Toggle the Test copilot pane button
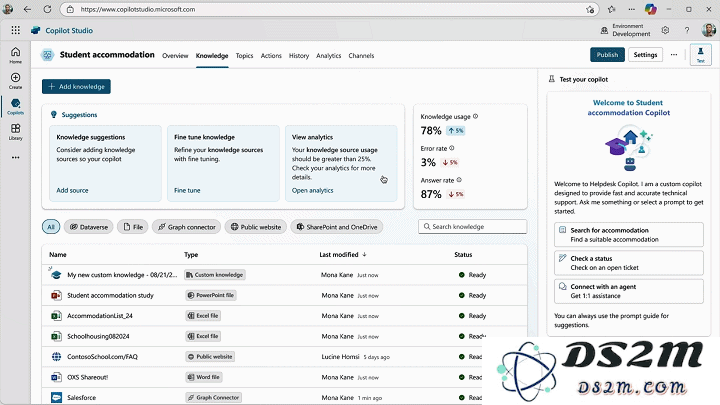 coord(701,55)
